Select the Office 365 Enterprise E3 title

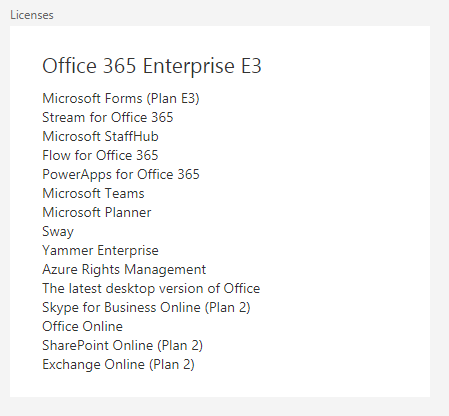pos(152,66)
